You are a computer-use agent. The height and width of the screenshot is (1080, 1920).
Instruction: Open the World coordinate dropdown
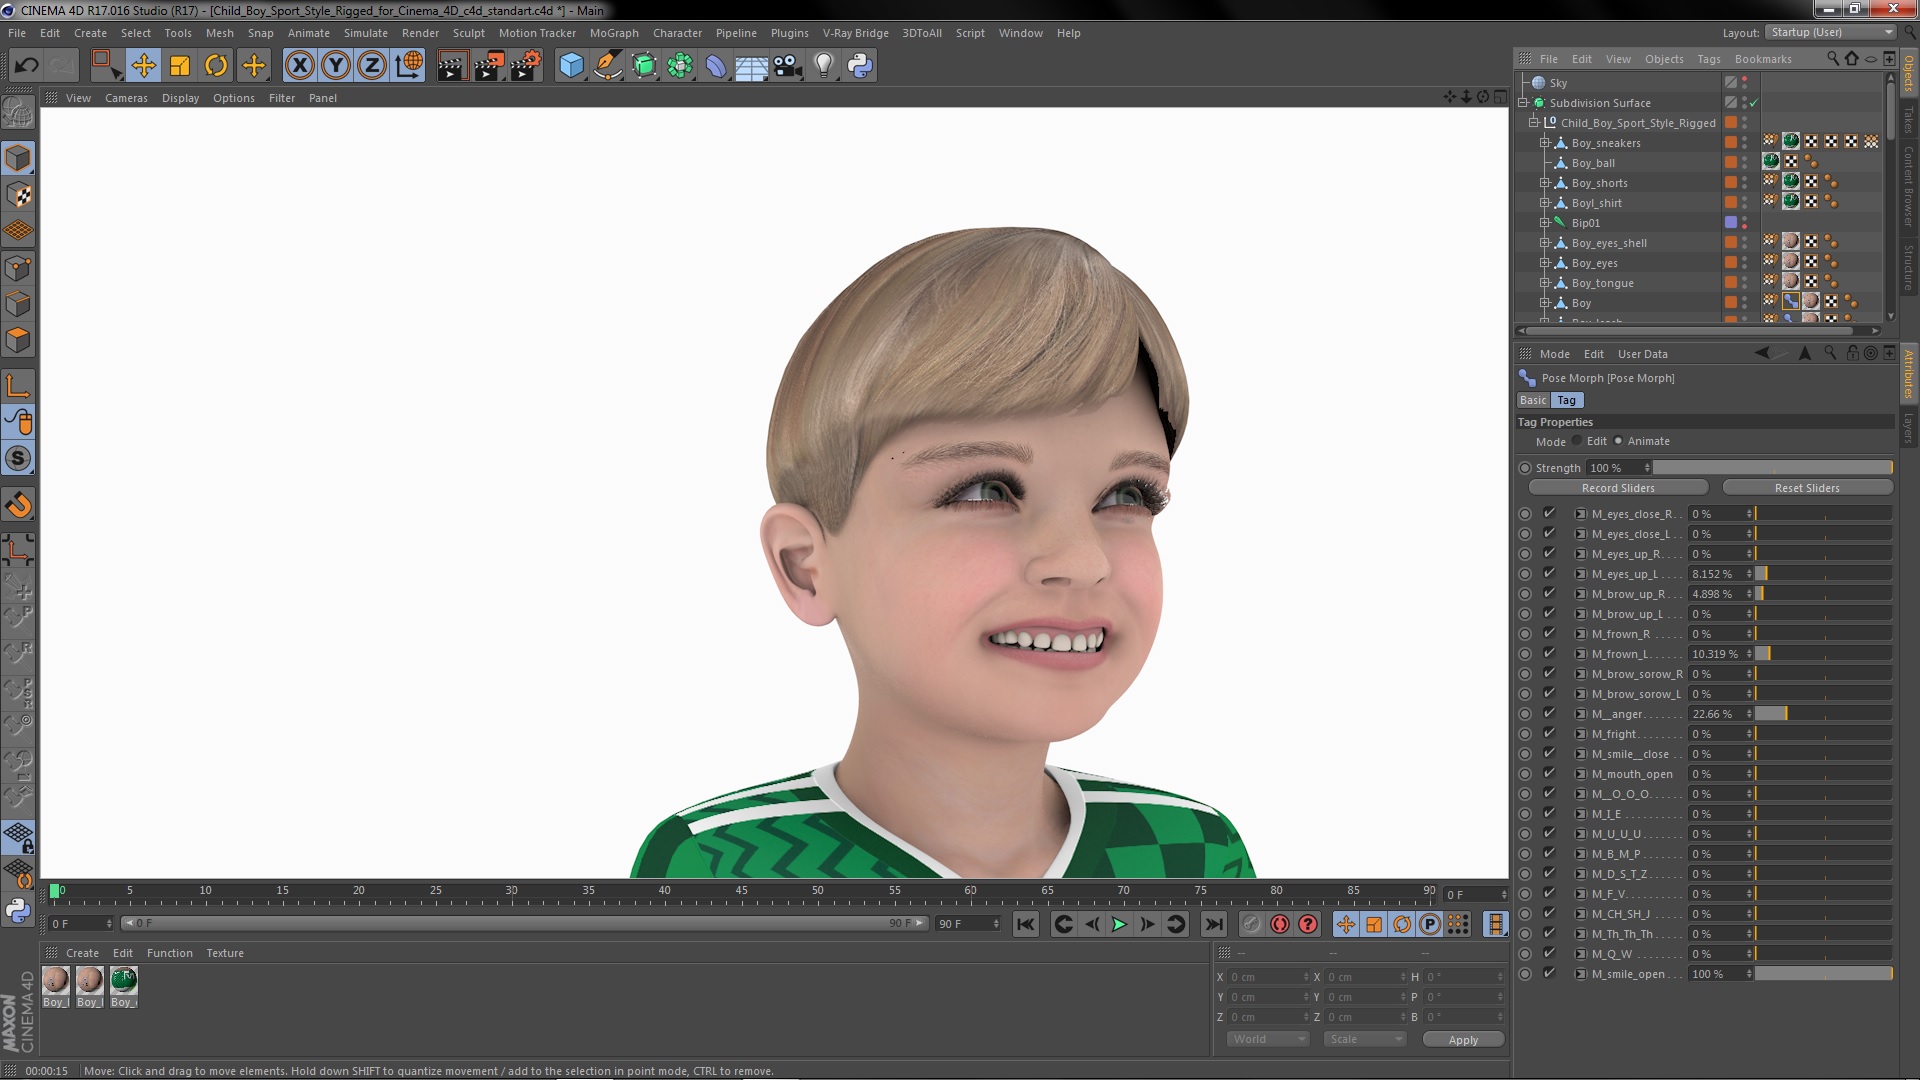pos(1268,1039)
